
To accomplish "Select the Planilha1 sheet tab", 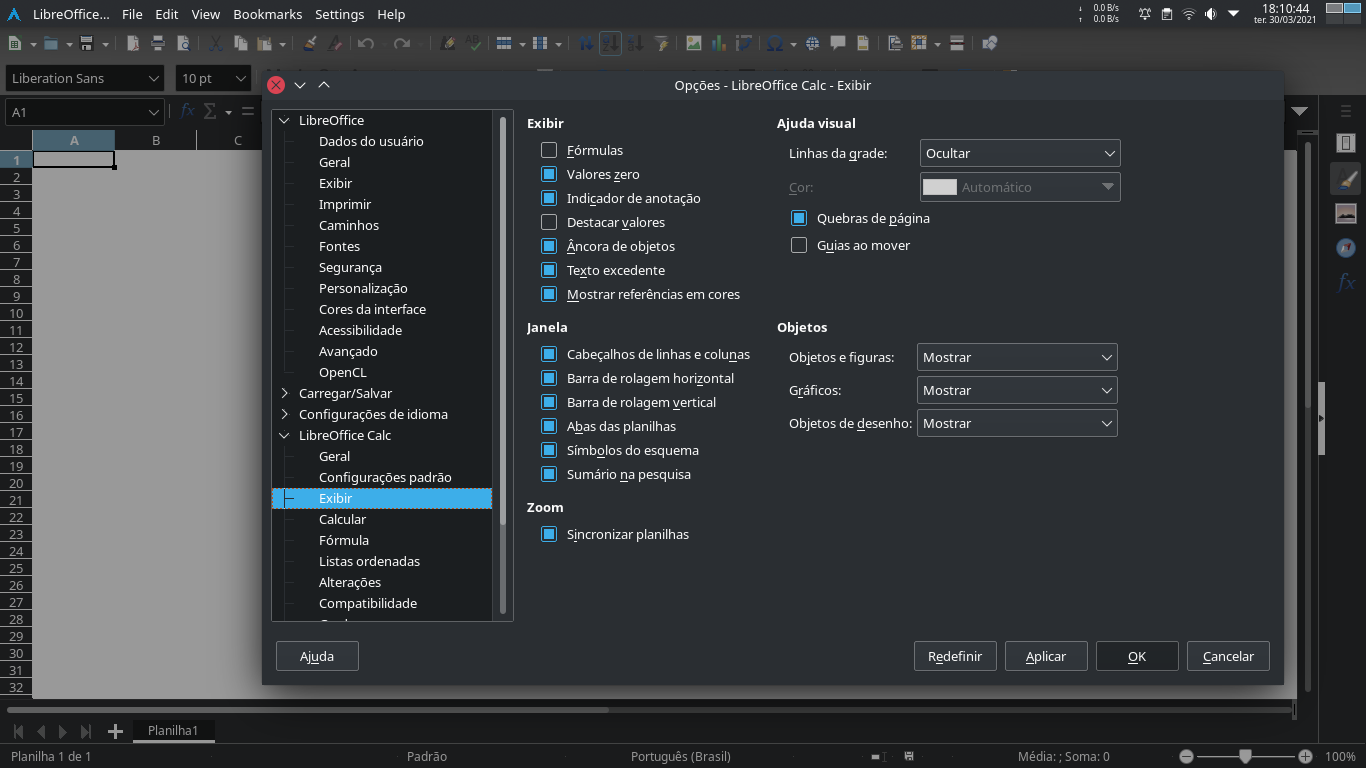I will coord(173,731).
